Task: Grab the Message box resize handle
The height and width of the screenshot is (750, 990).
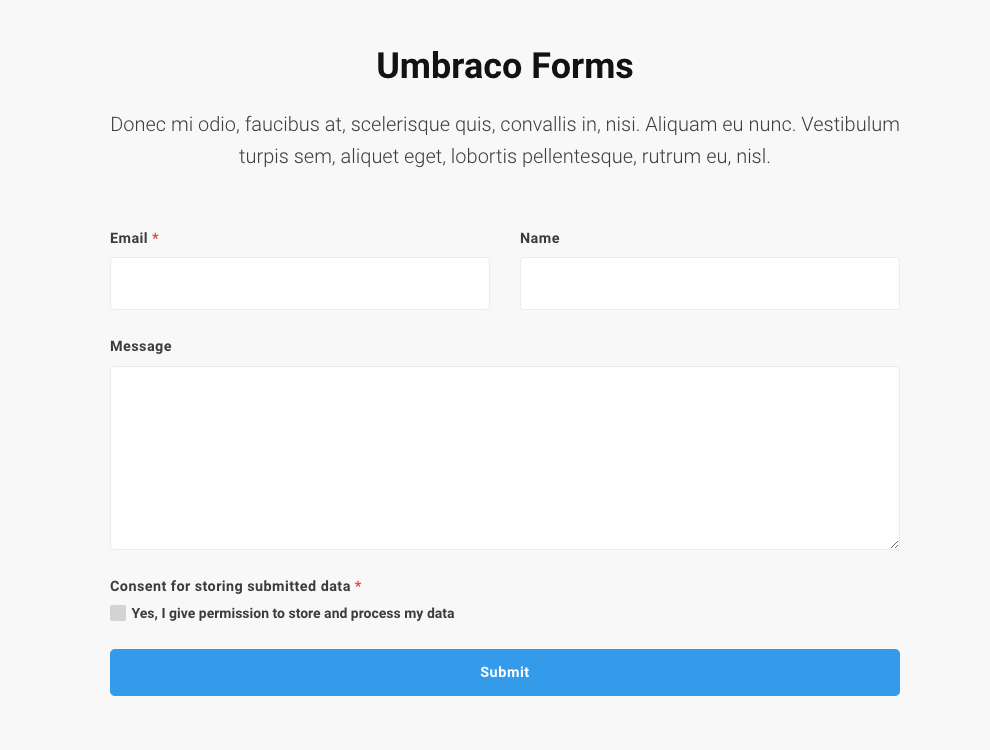Action: [895, 544]
